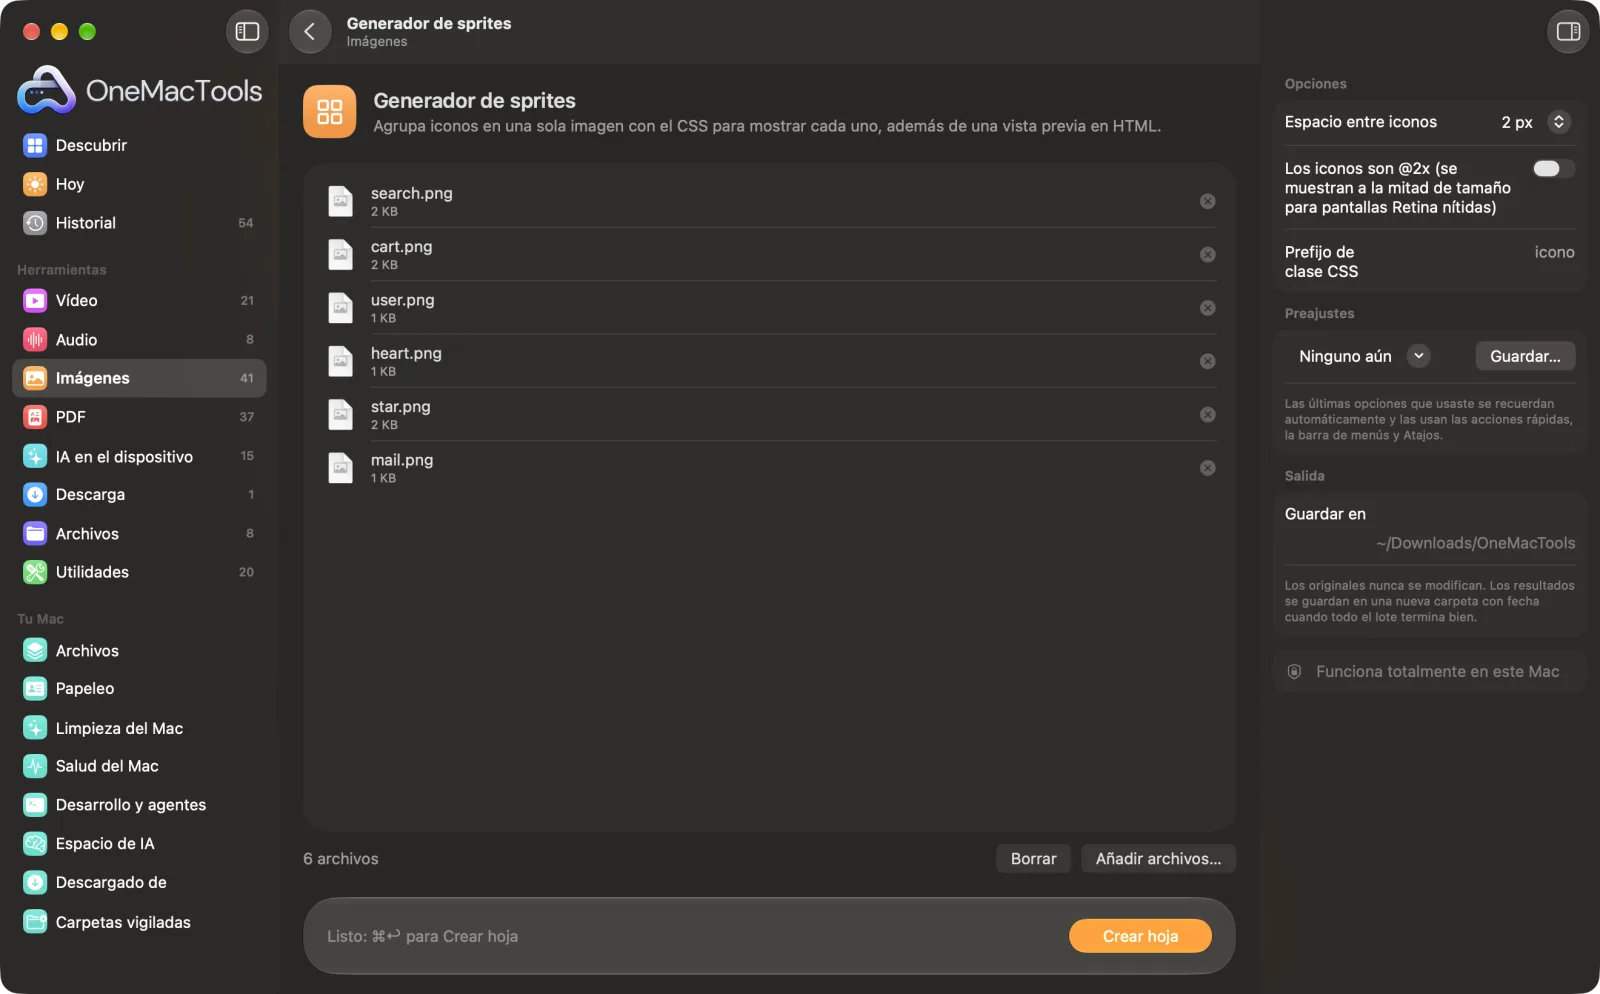
Task: Open the Hoy section
Action: (x=139, y=184)
